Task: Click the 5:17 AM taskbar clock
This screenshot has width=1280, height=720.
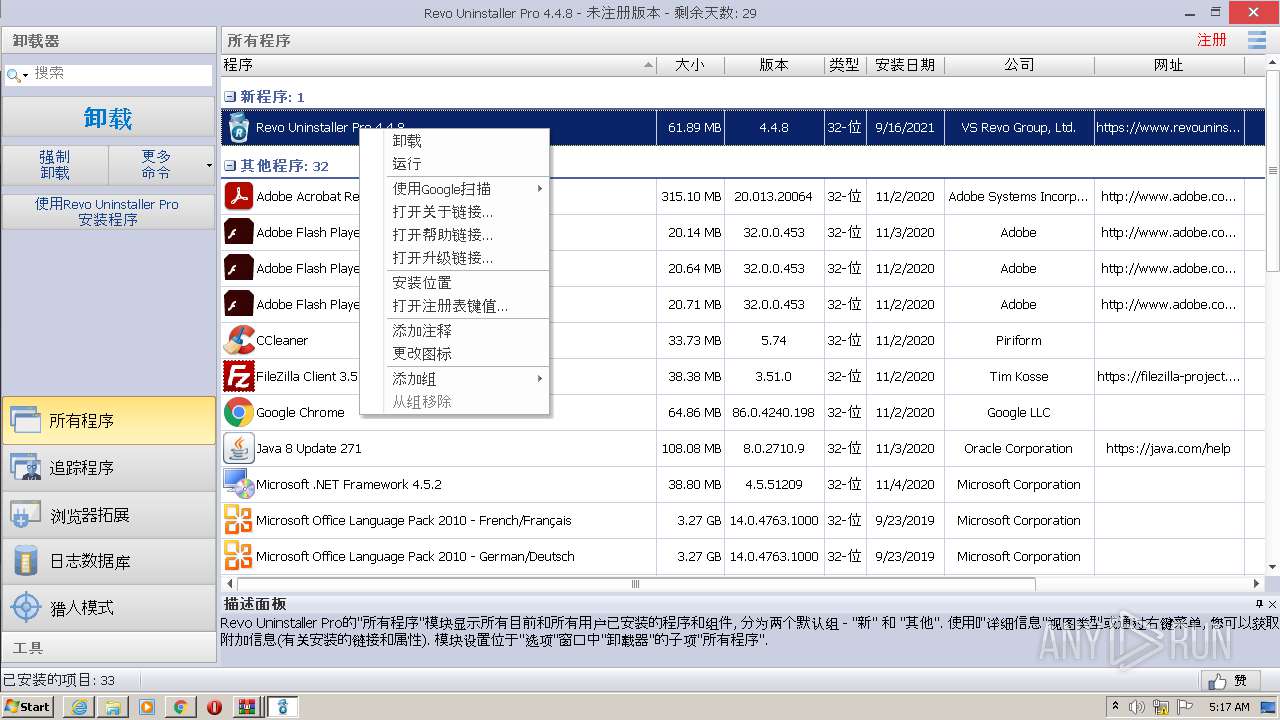Action: [1229, 707]
